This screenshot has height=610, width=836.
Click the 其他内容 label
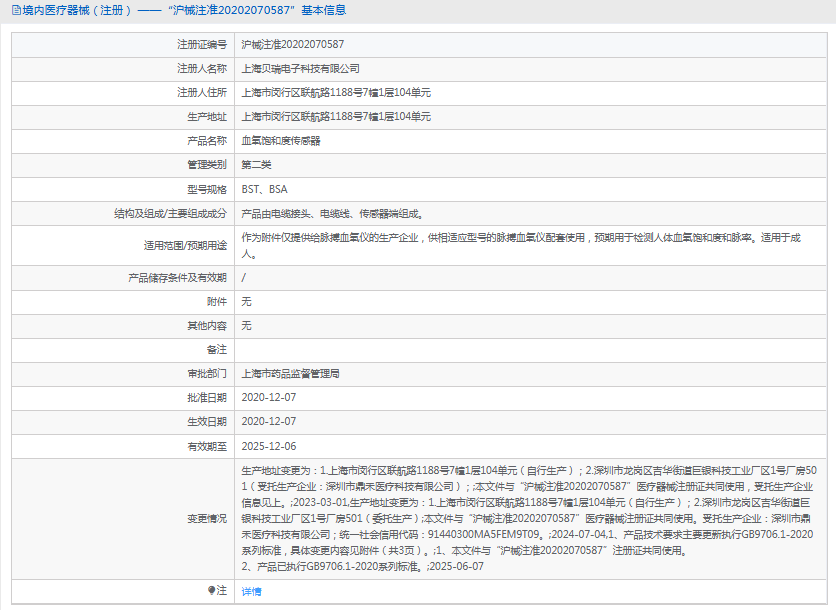207,326
